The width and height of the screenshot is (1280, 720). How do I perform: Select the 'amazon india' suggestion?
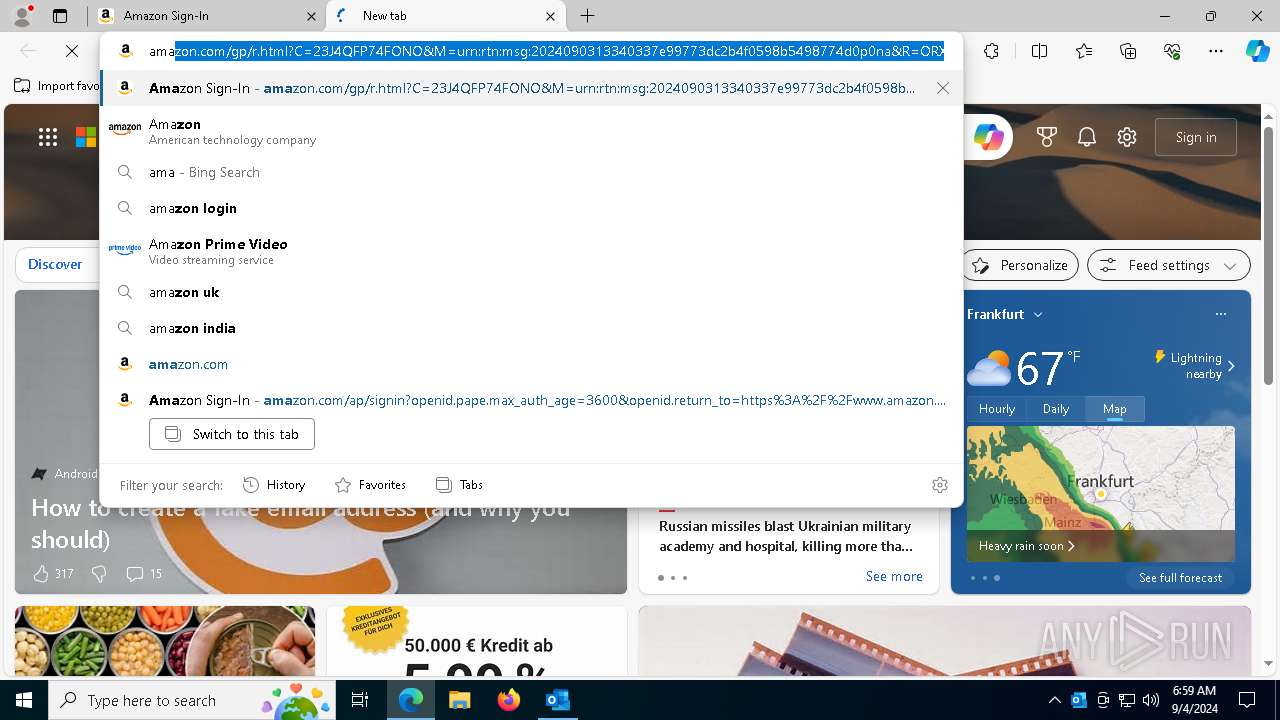coord(531,328)
